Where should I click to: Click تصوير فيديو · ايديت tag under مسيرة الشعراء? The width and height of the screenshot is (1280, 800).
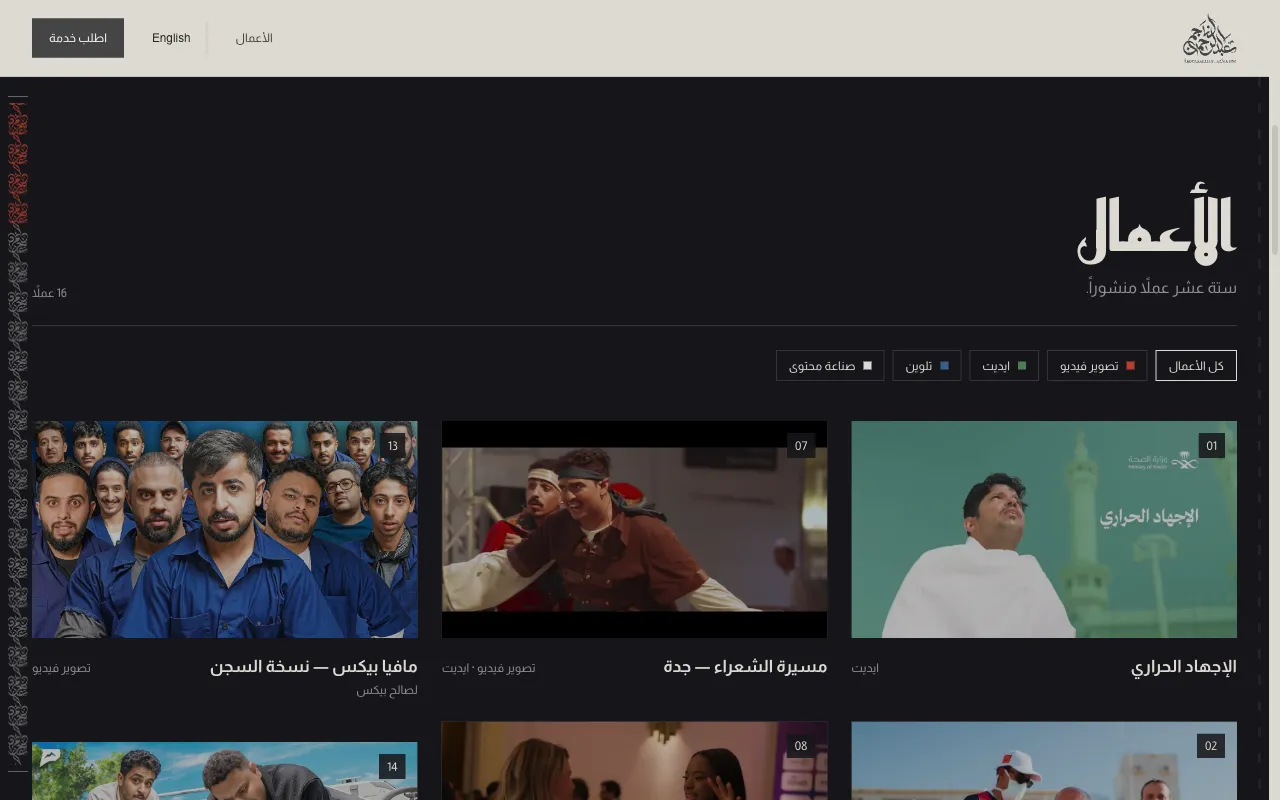pos(489,668)
